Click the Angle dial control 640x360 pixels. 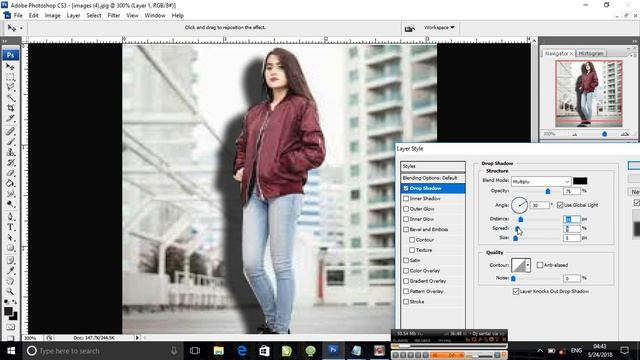click(x=519, y=205)
